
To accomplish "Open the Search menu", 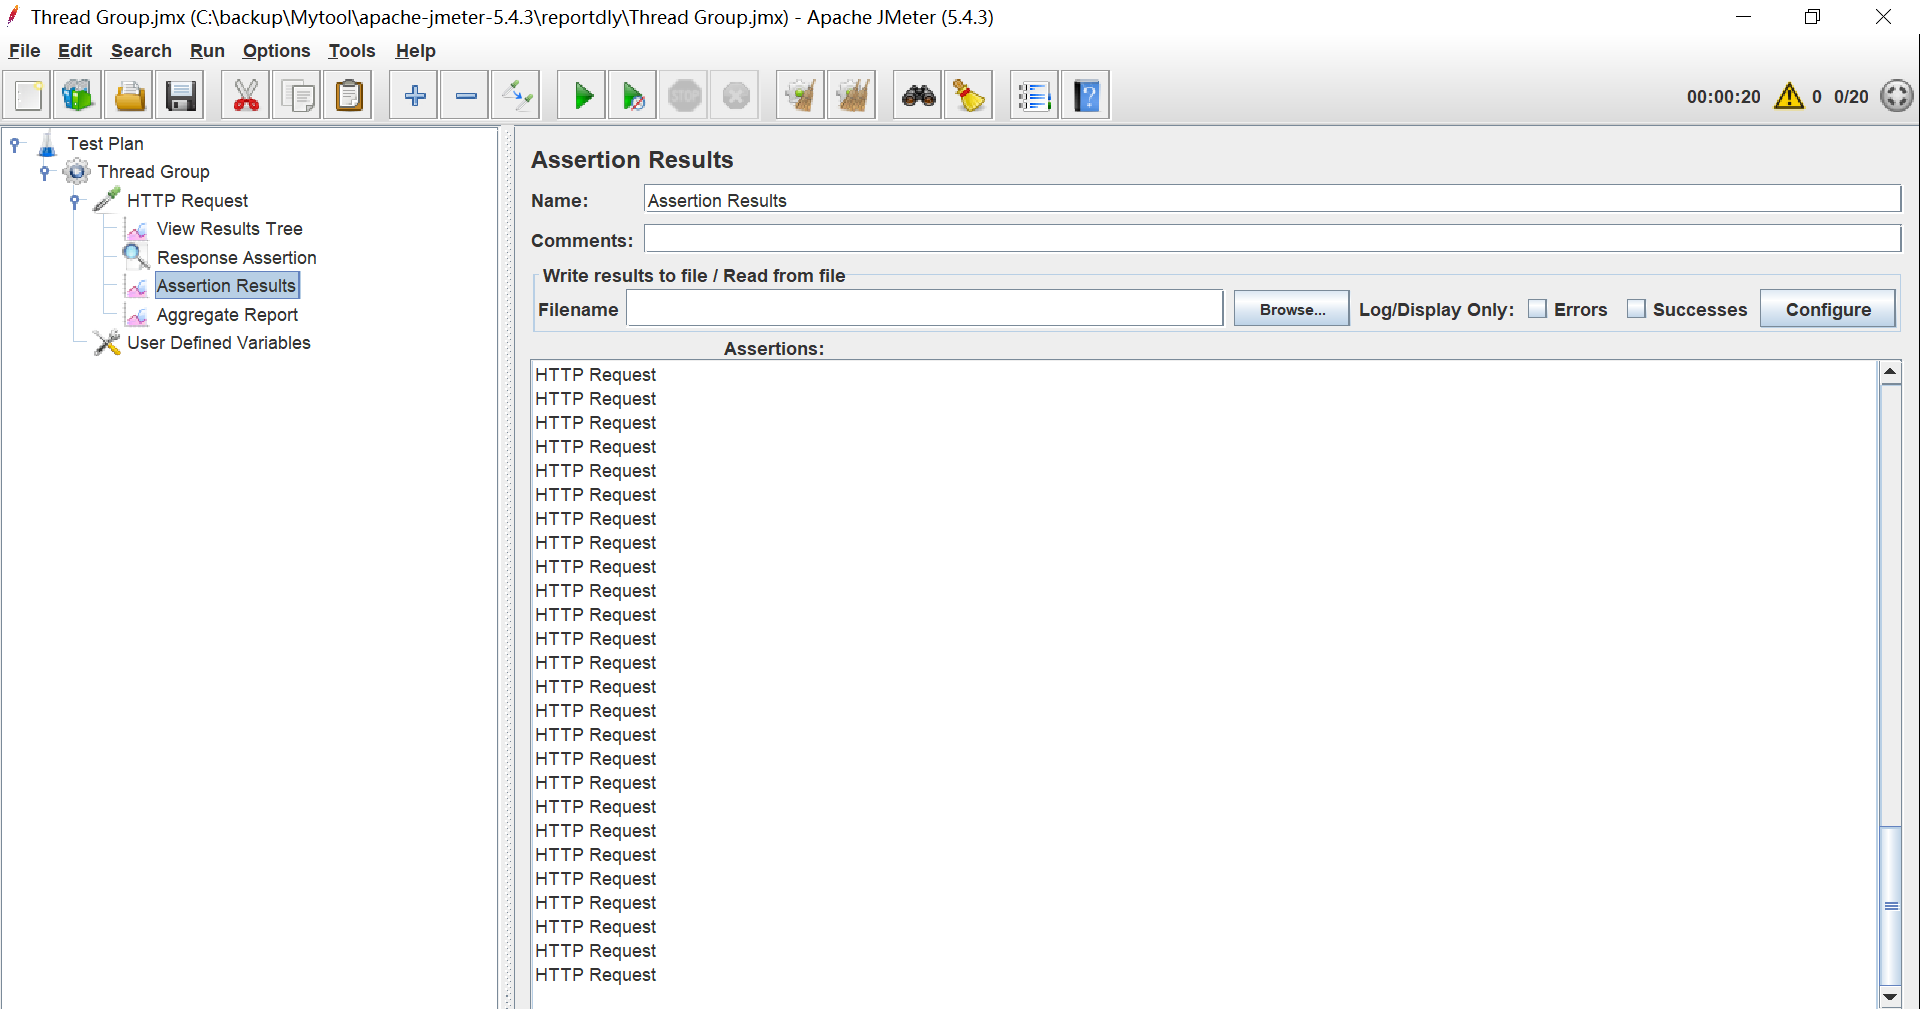I will (141, 51).
